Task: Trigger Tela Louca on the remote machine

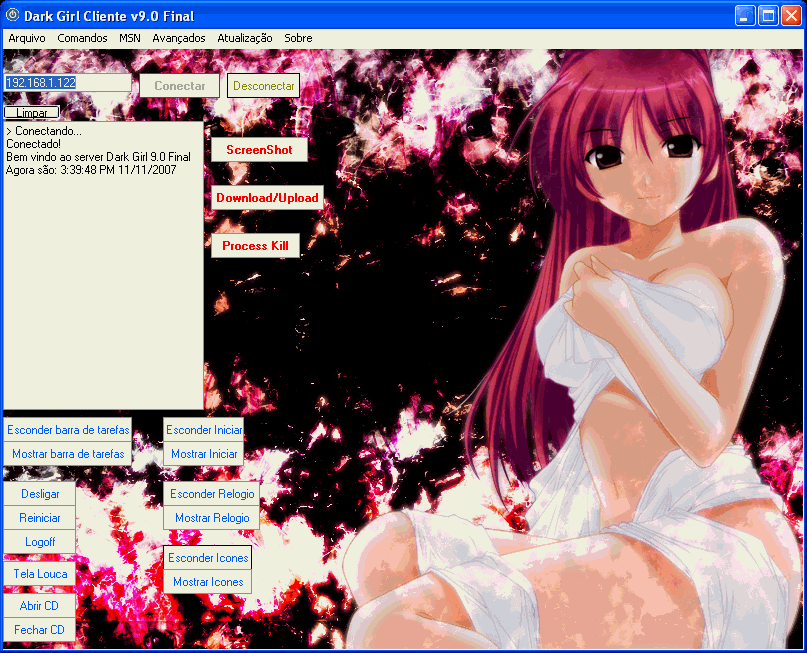Action: pos(39,573)
